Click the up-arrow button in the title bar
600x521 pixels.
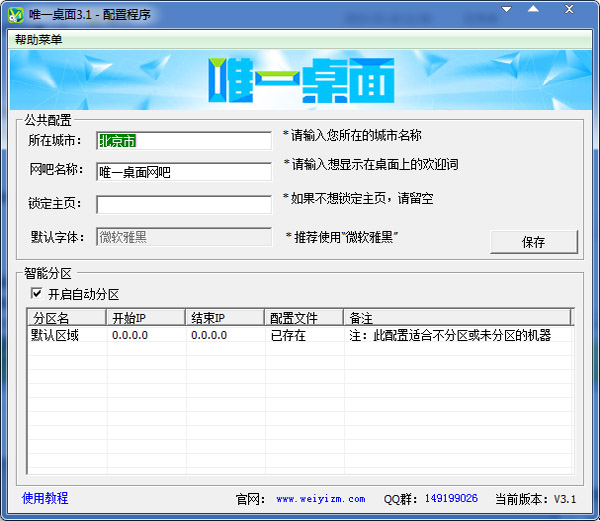click(533, 11)
